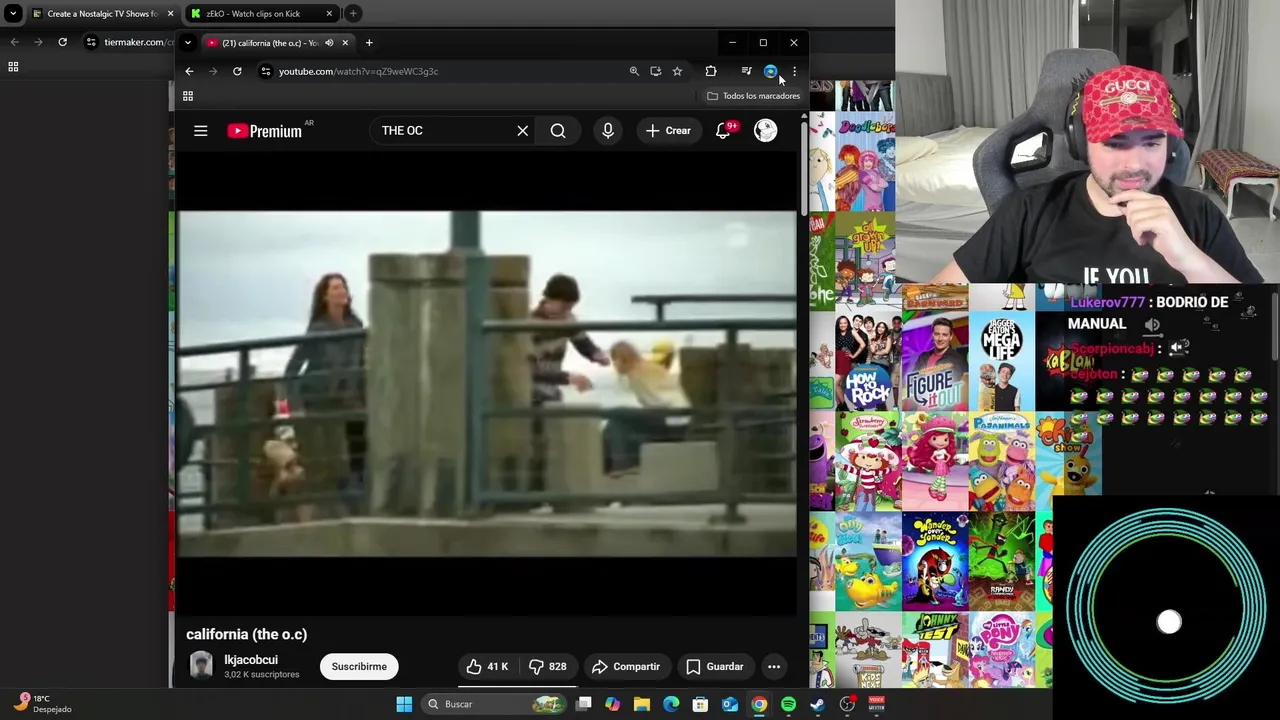Open the lkjacobcui channel avatar

coord(201,667)
